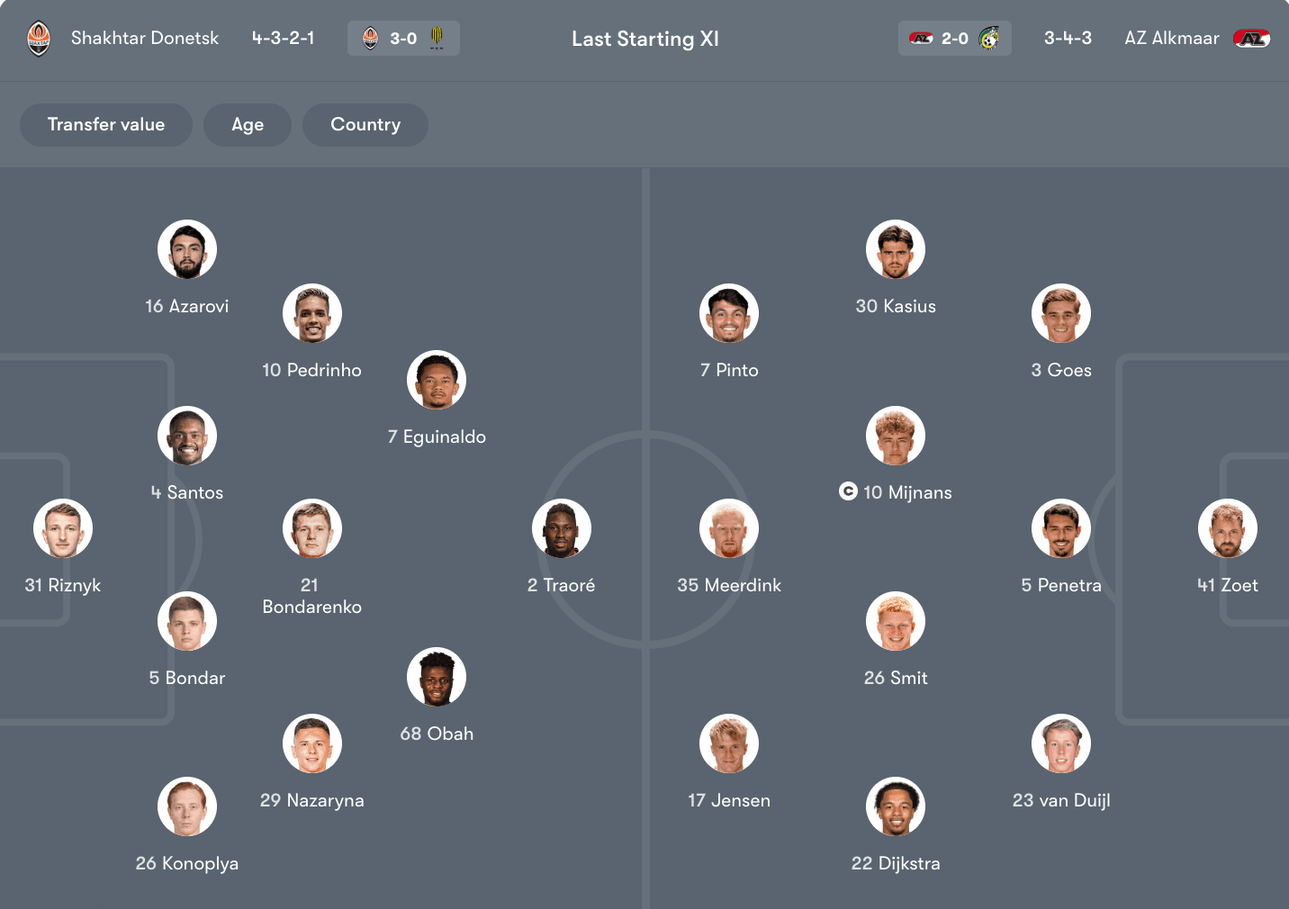This screenshot has height=909, width=1289.
Task: Select goalkeeper Zoet's player photo
Action: point(1228,528)
